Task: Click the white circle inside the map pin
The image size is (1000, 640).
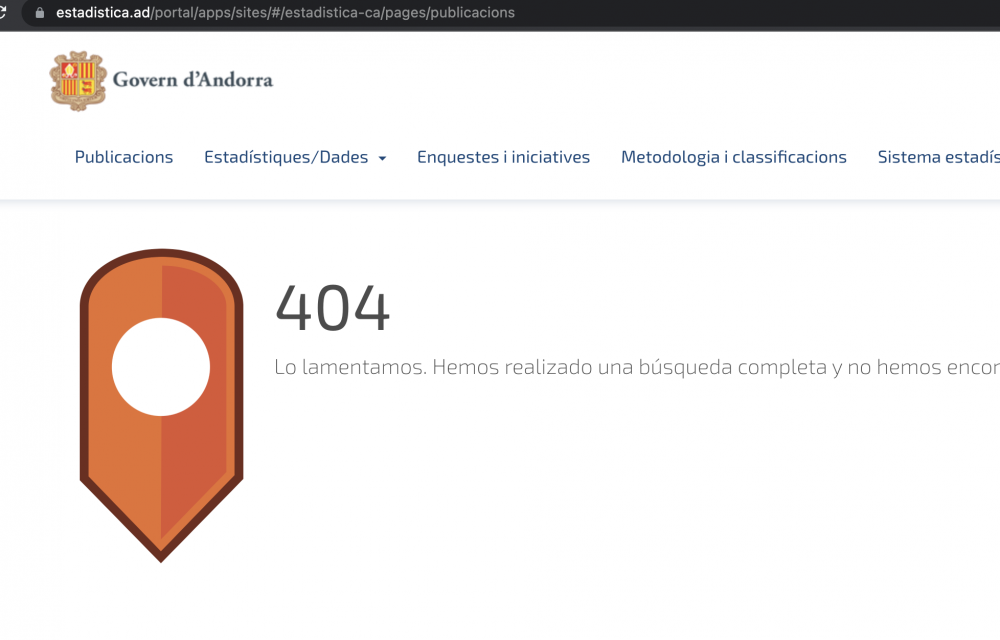Action: (161, 367)
